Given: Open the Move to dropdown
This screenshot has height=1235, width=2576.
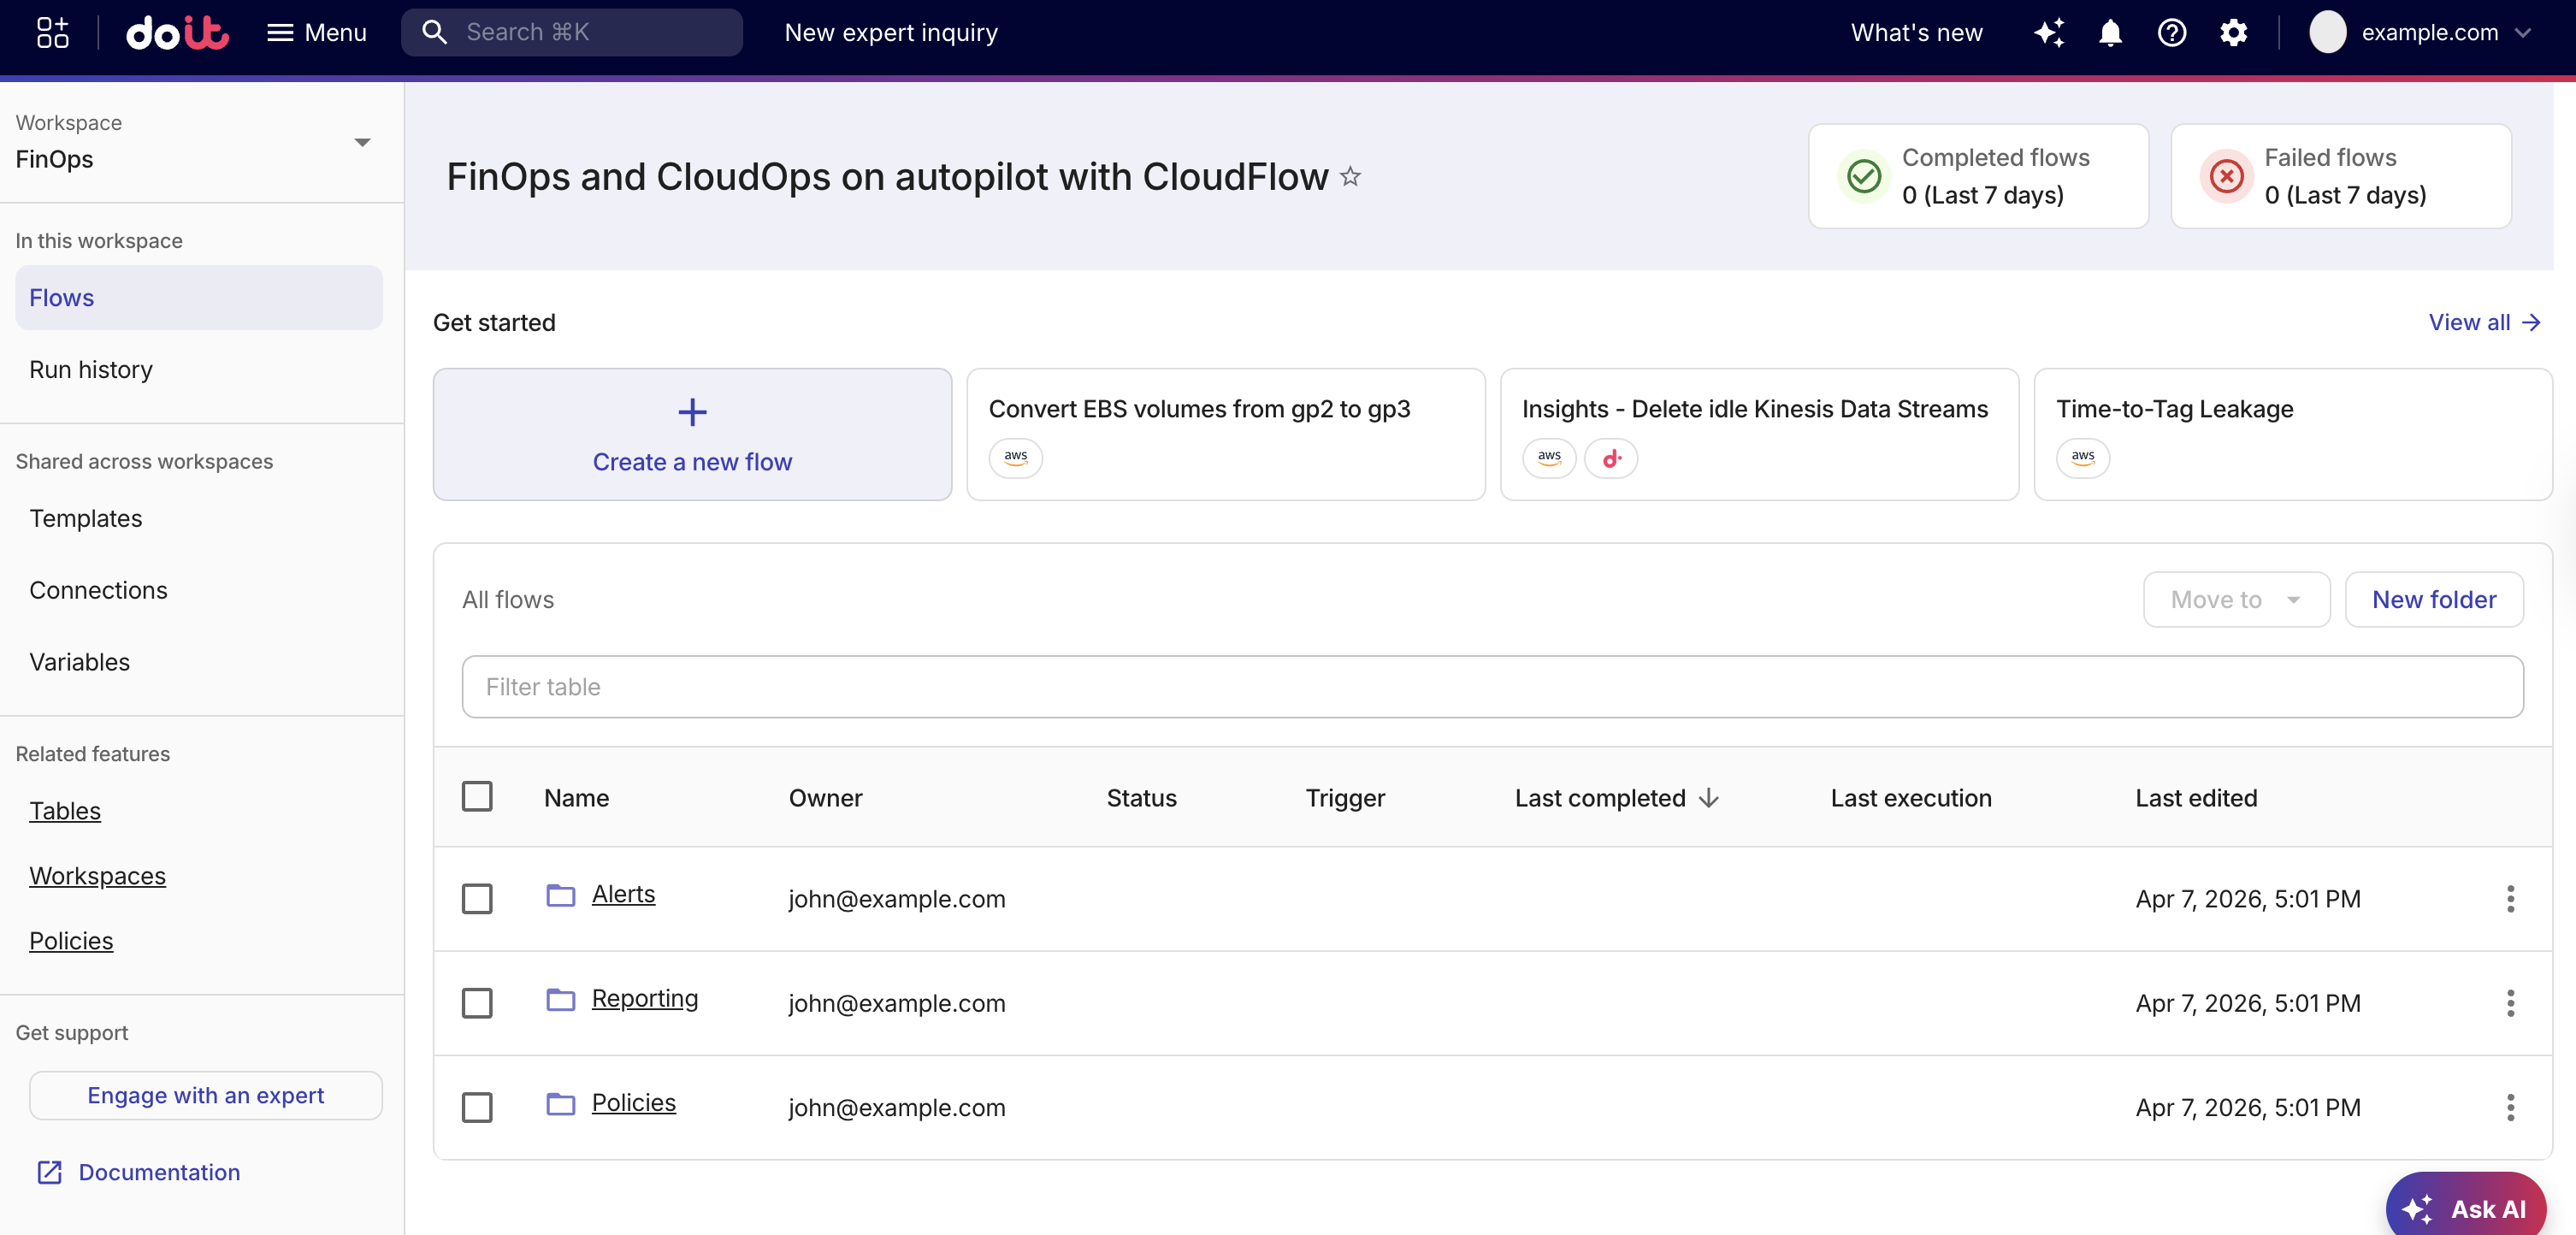Looking at the screenshot, I should click(x=2236, y=599).
